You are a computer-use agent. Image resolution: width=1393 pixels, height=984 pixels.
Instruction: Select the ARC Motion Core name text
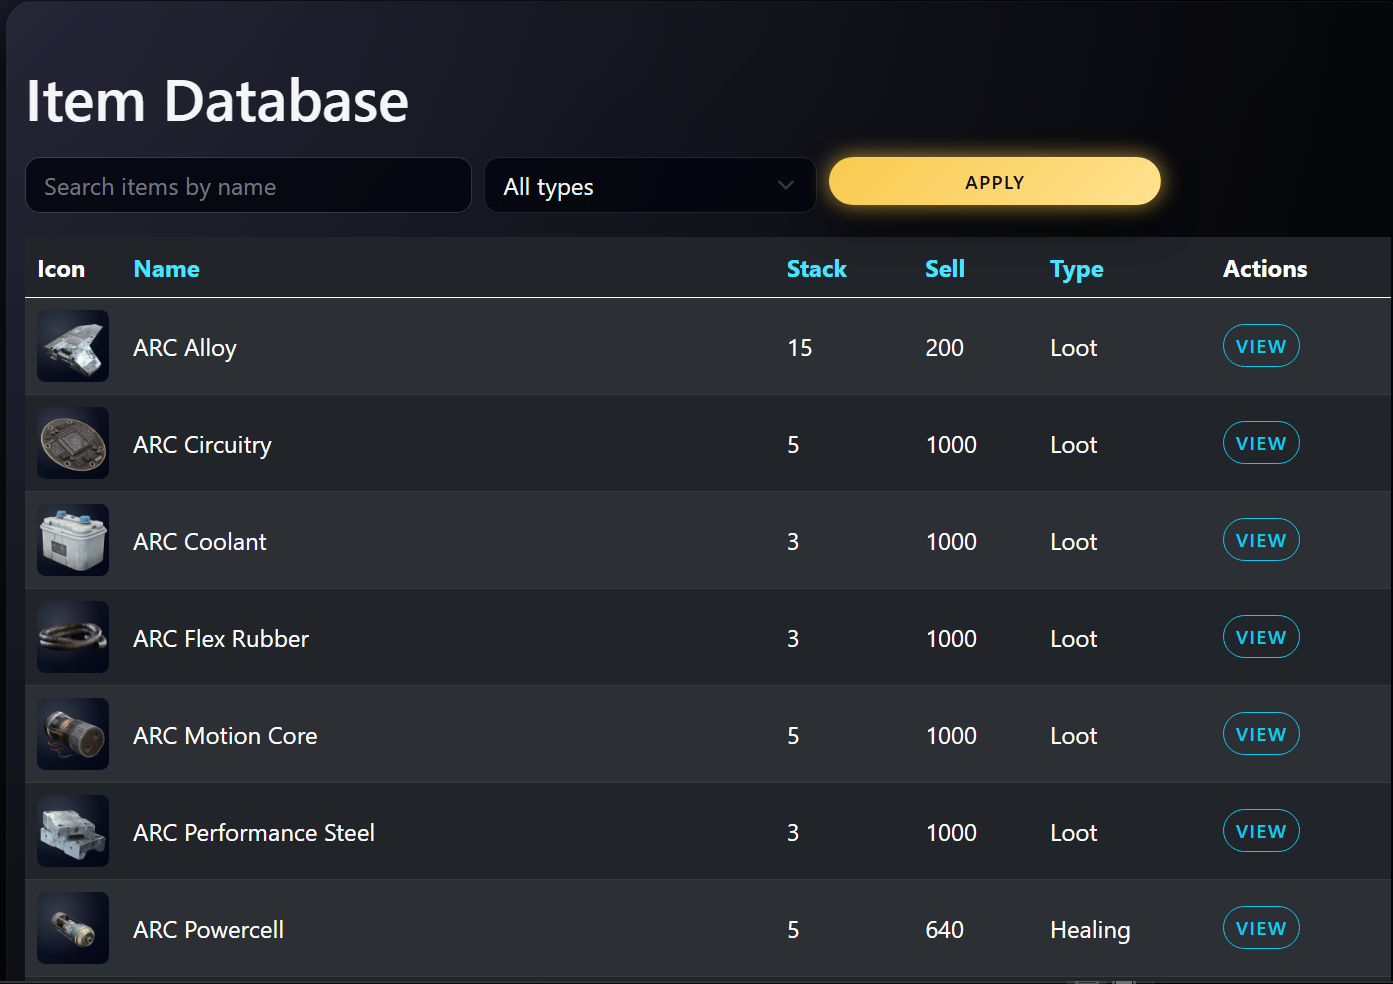[x=226, y=736]
